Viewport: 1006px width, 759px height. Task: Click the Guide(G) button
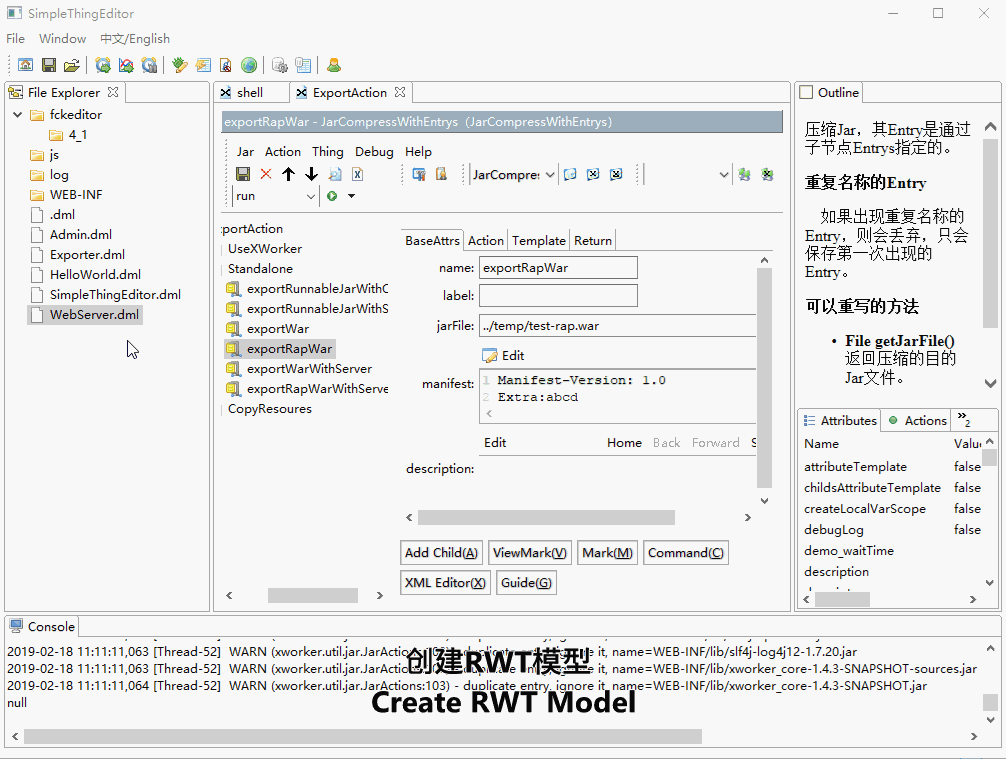[x=526, y=583]
